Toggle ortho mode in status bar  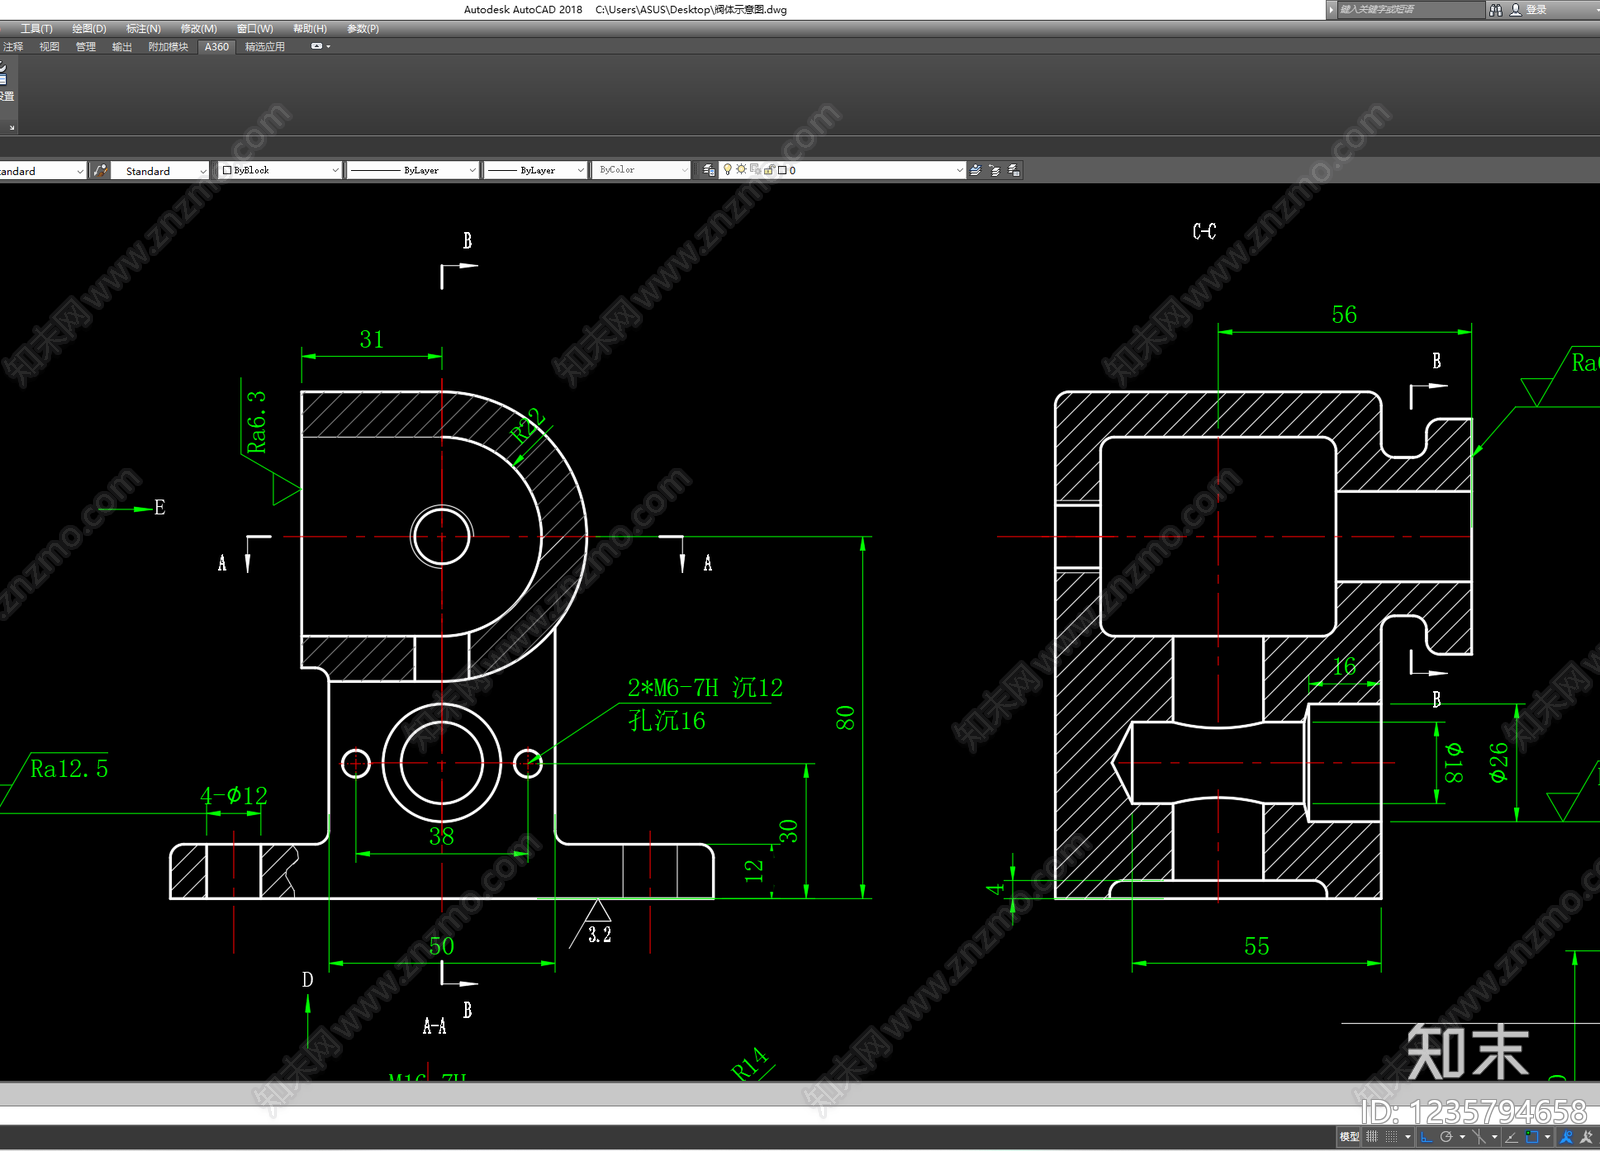pos(1426,1137)
